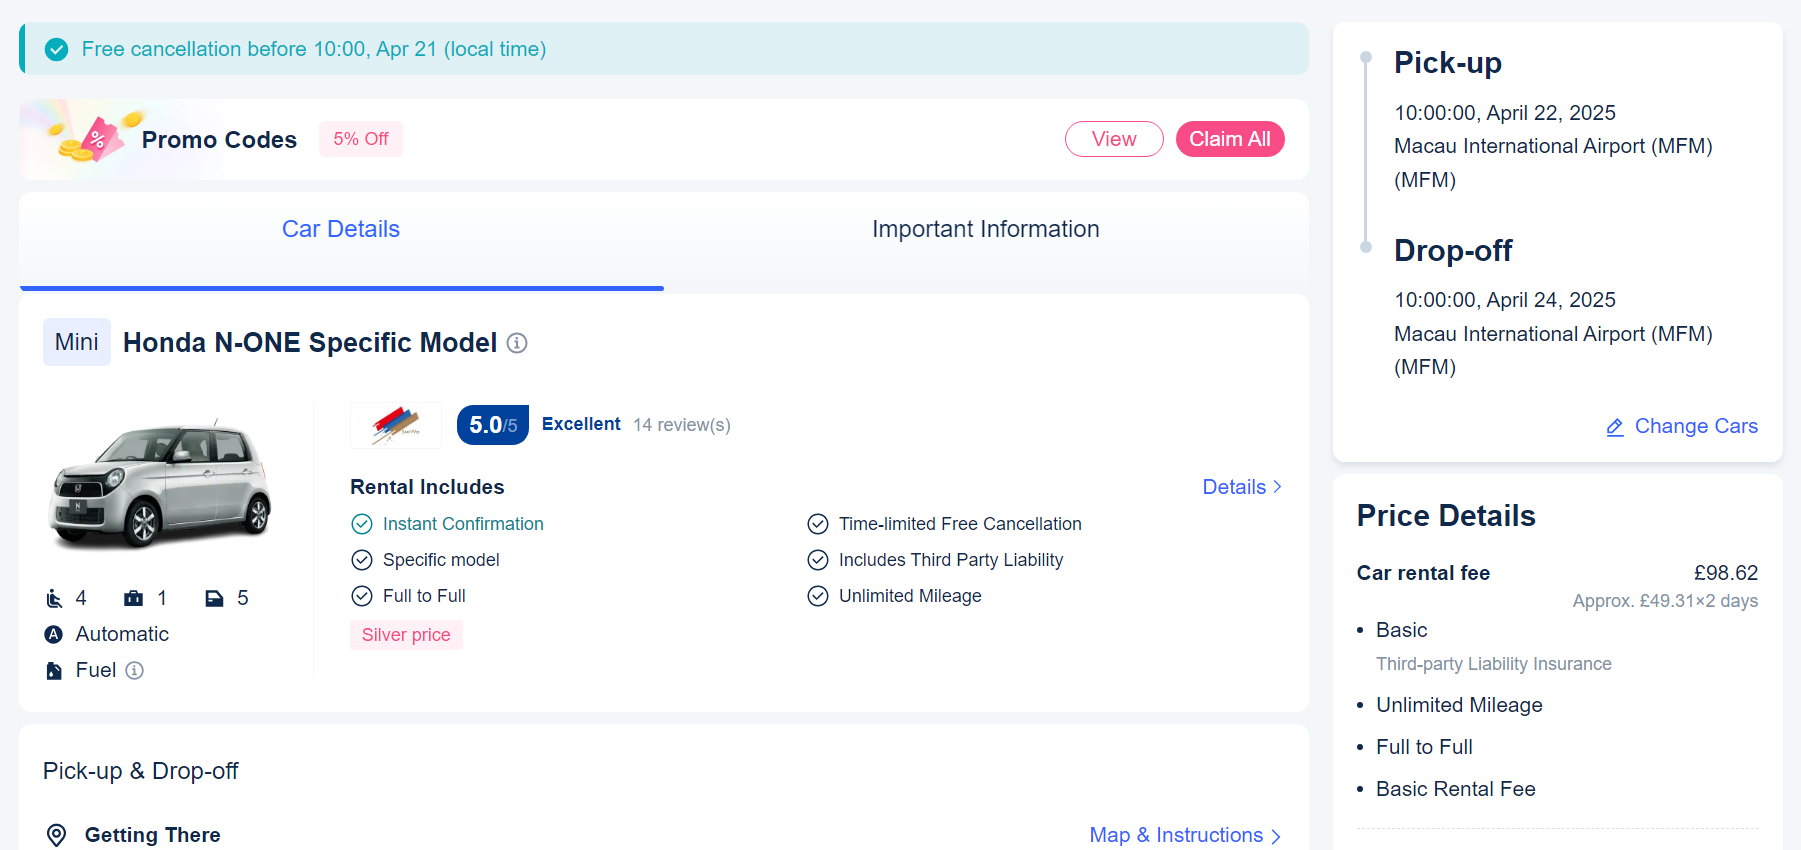Screen dimensions: 1801x850
Task: Click the seats icon showing 4
Action: pos(54,598)
